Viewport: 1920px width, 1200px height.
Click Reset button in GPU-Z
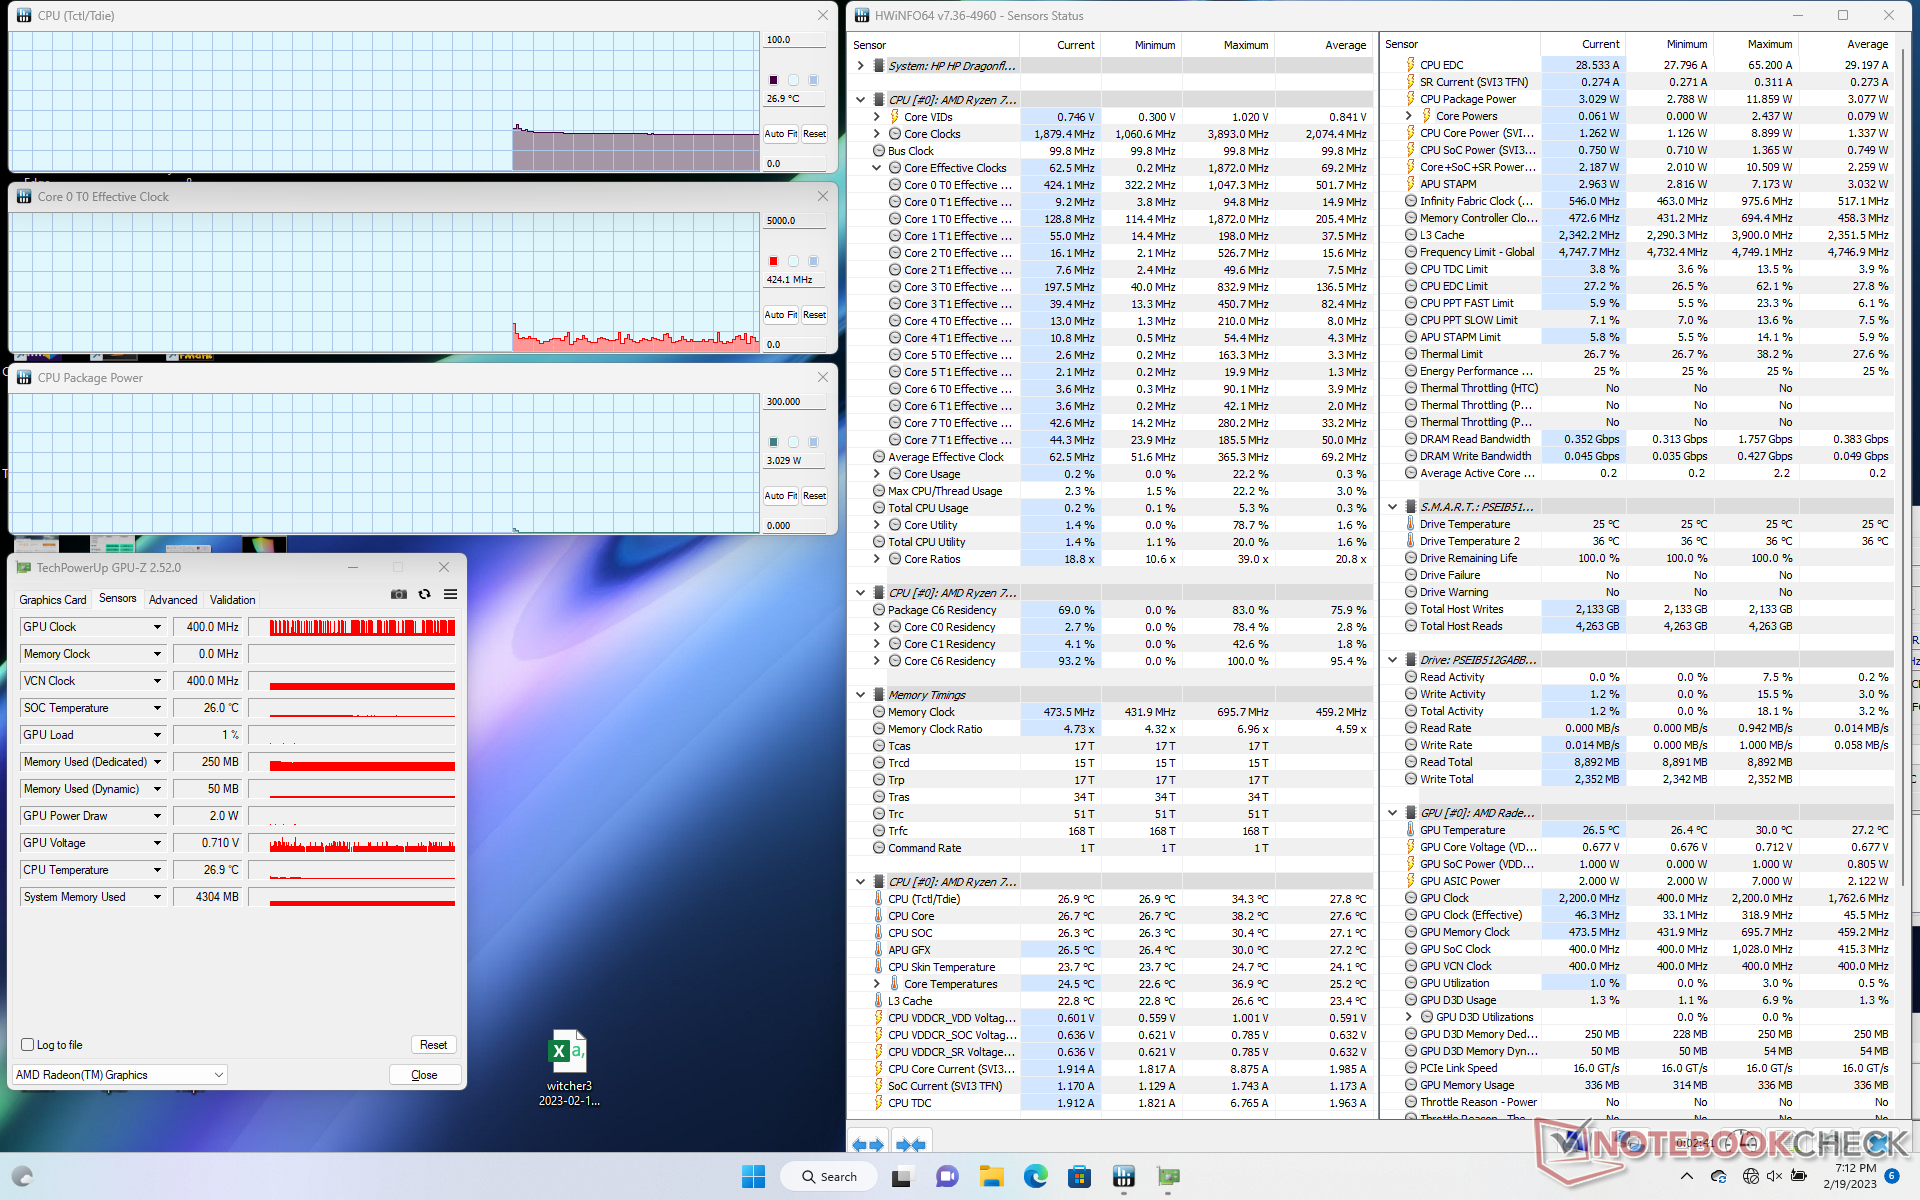433,1045
